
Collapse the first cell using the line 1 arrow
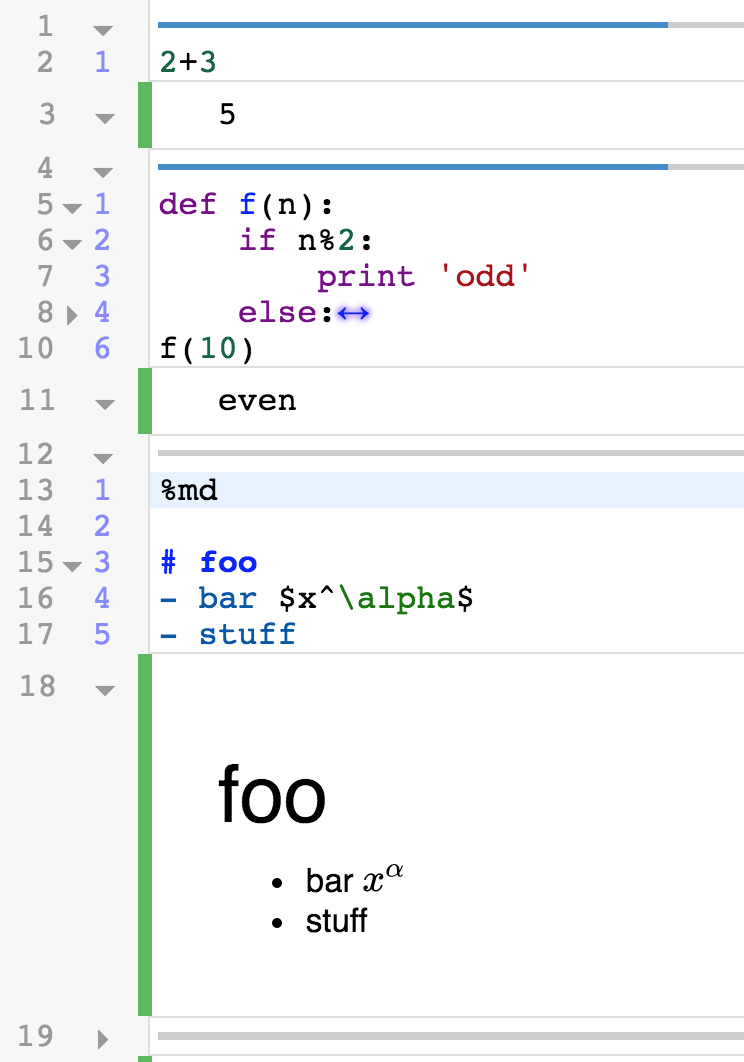104,31
